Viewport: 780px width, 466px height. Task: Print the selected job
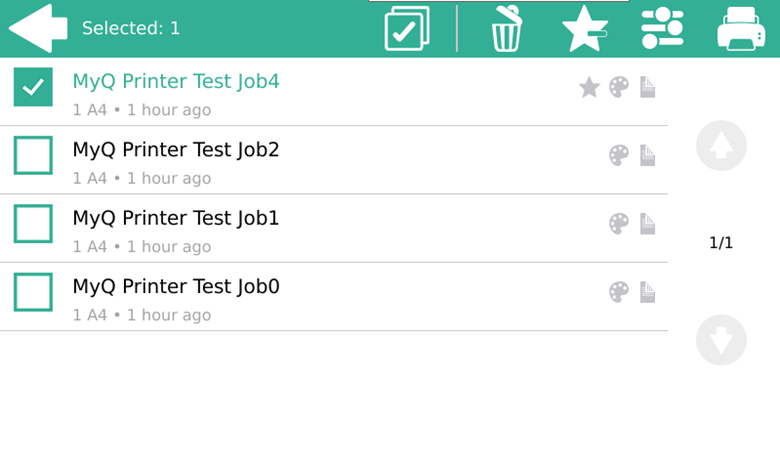(740, 28)
